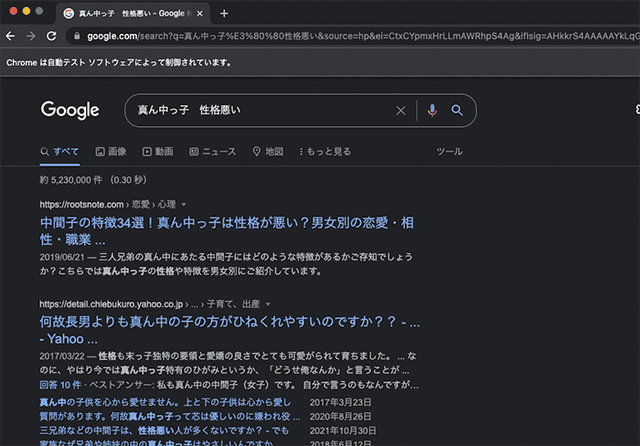Open the ツール options
Image resolution: width=640 pixels, height=446 pixels.
pyautogui.click(x=449, y=152)
